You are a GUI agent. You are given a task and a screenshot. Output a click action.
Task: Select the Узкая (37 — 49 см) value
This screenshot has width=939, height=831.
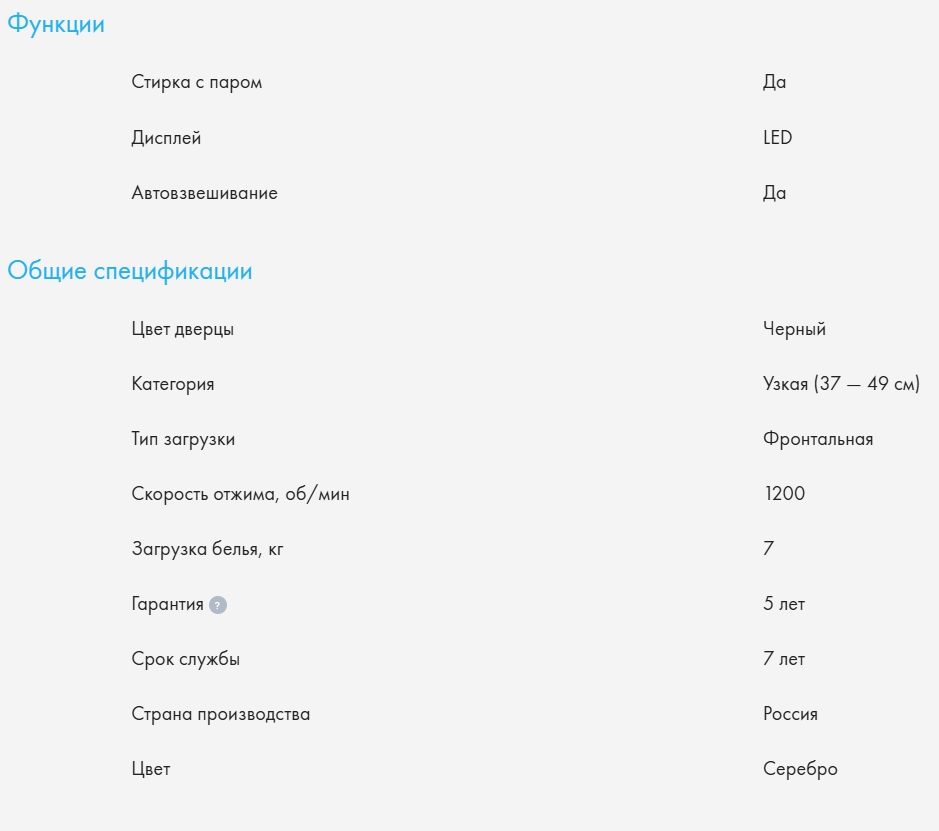click(x=841, y=384)
